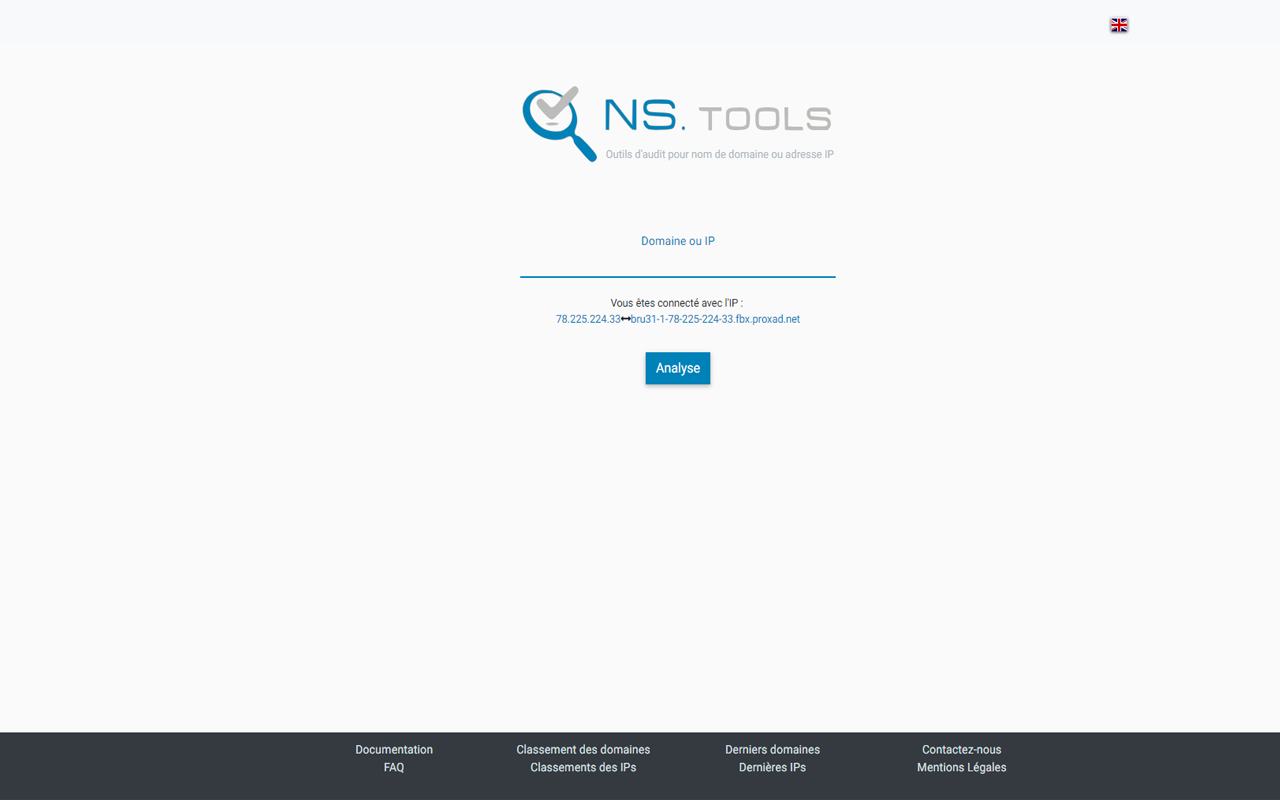1280x800 pixels.
Task: Open the FAQ footer link
Action: [394, 767]
